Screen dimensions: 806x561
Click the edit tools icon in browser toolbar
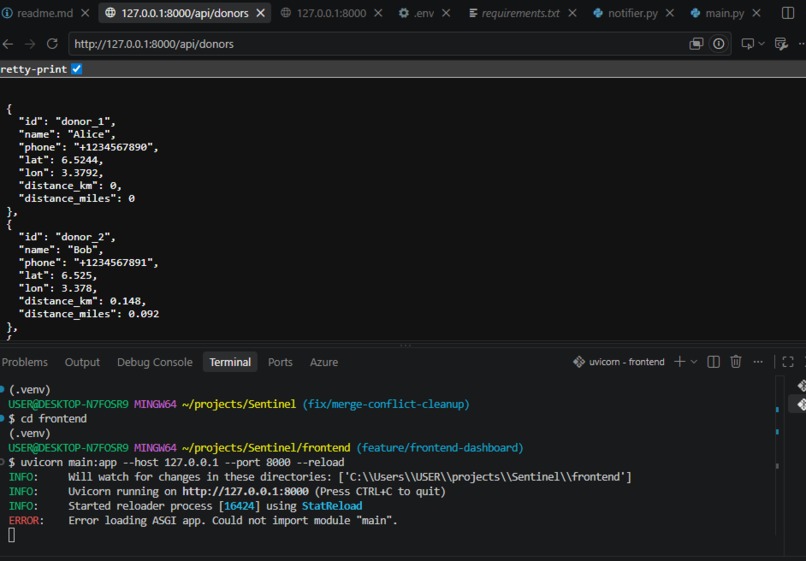click(x=781, y=44)
